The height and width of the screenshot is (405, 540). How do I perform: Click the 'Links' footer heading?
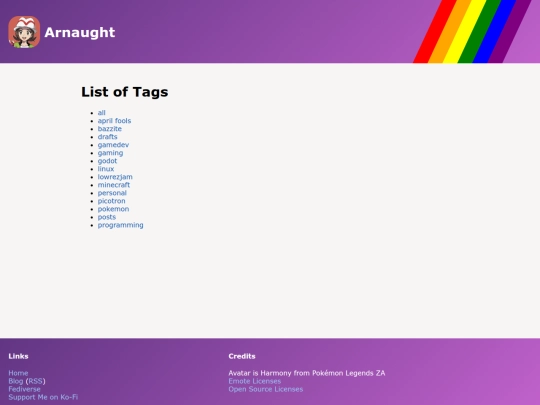click(x=18, y=356)
